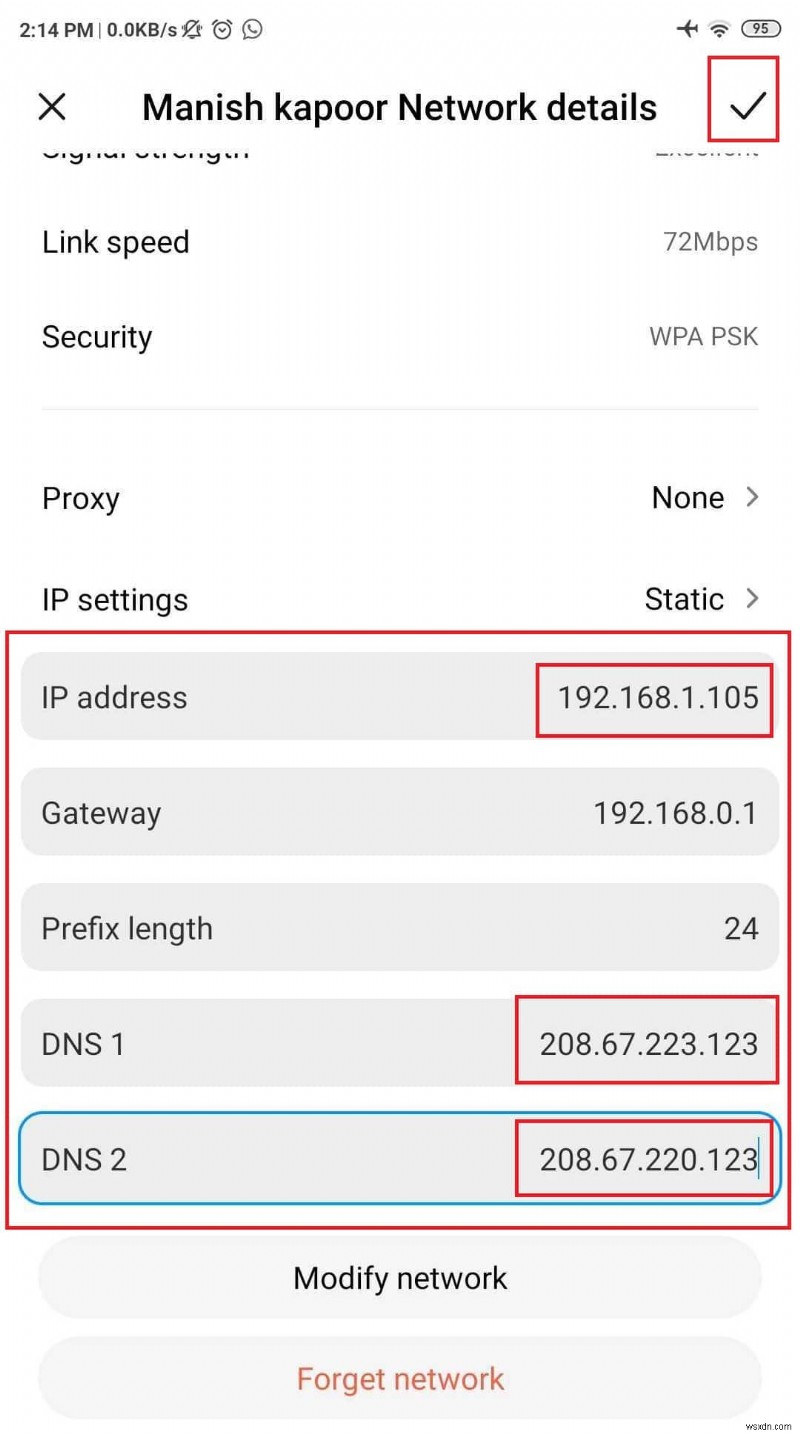Tap the airplane mode icon in status bar
Viewport: 800px width, 1434px height.
click(x=687, y=30)
